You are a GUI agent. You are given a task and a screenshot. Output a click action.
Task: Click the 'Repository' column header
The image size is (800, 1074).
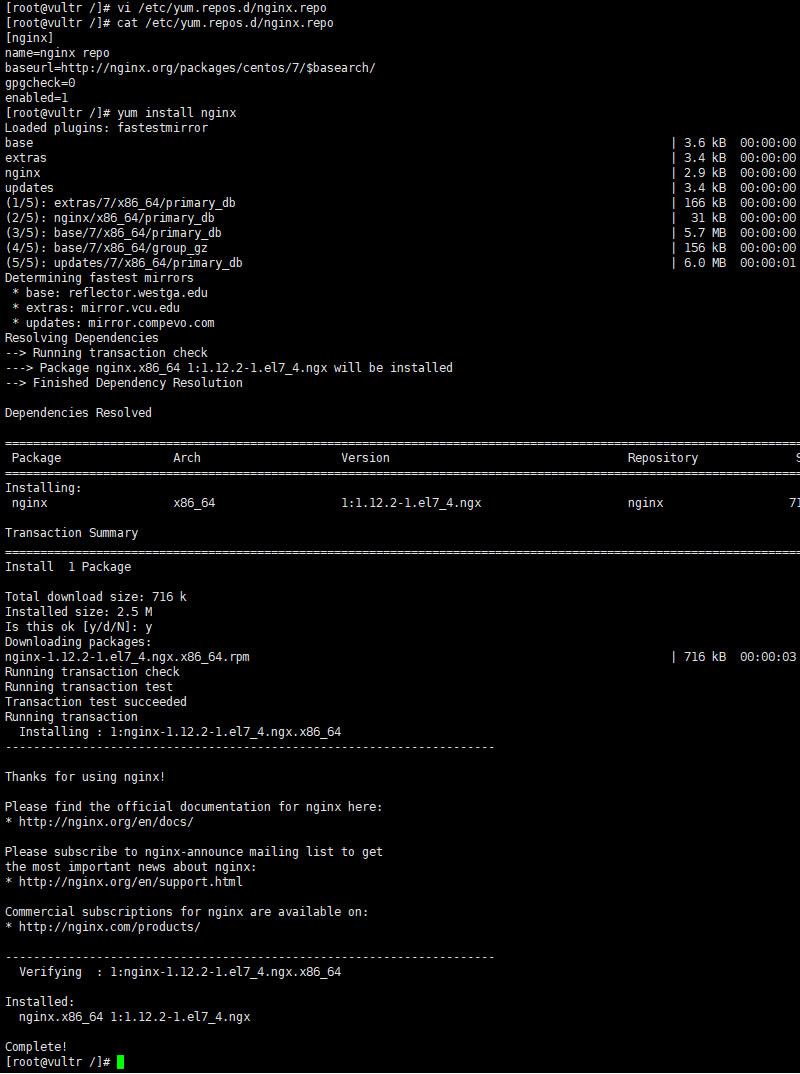click(x=663, y=458)
